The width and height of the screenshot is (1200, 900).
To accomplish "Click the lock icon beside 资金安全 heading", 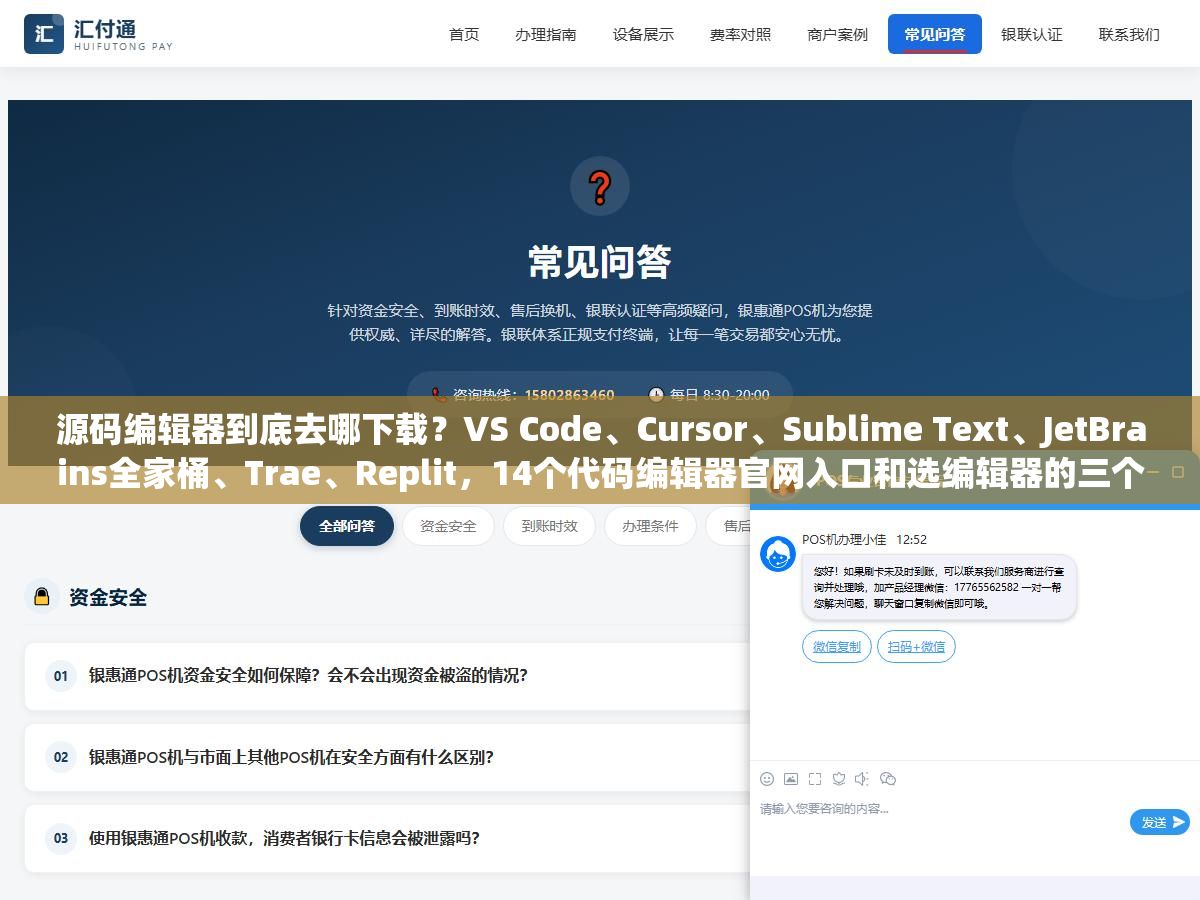I will 42,597.
